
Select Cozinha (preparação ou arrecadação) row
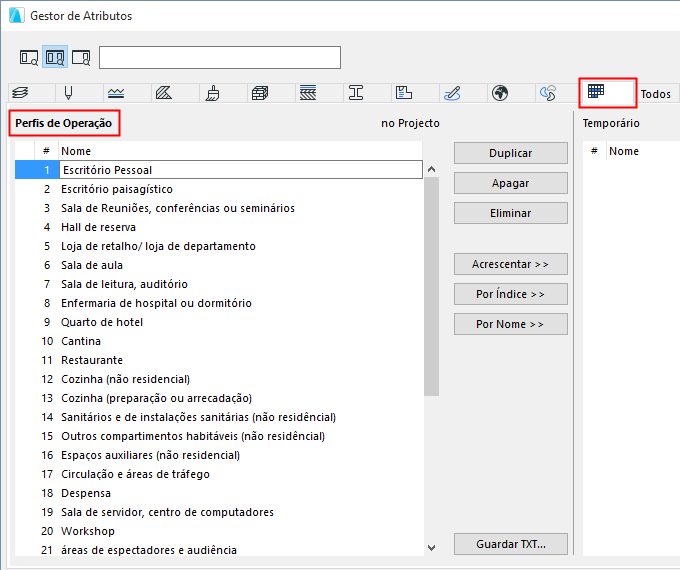219,398
